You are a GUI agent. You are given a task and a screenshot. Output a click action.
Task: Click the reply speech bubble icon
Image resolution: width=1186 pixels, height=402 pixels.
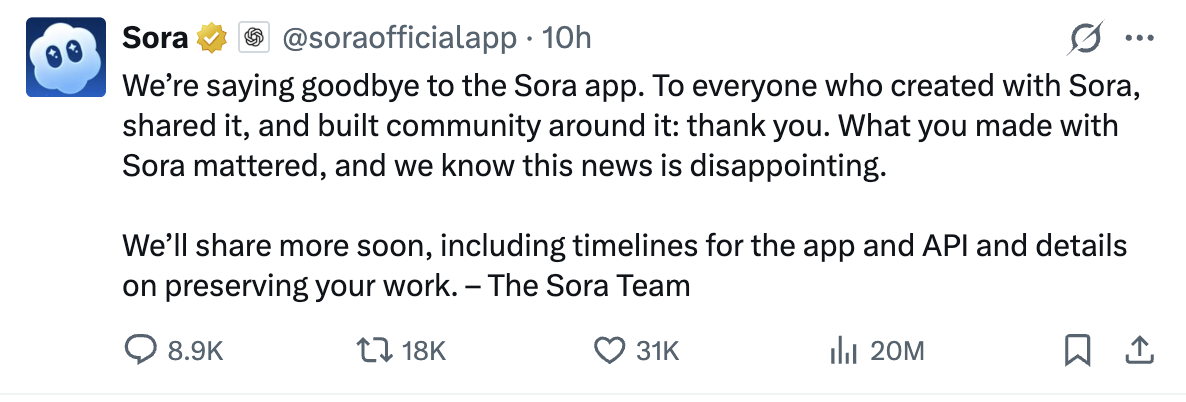(136, 350)
